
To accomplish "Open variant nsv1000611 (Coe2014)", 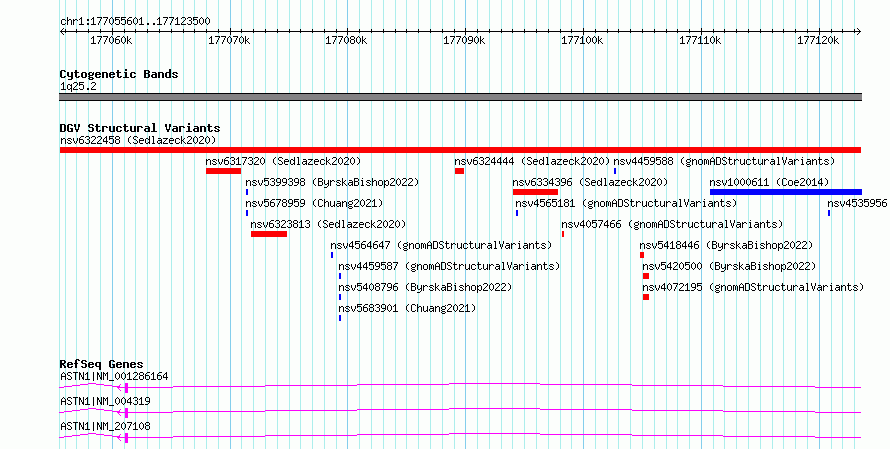I will coord(769,182).
